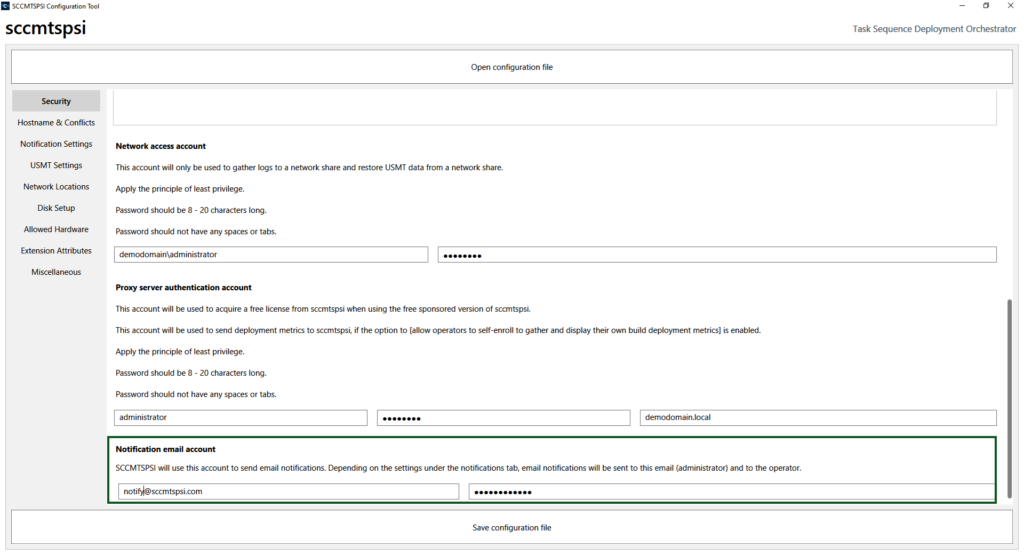The image size is (1024, 555).
Task: Click the Open configuration file button
Action: click(x=511, y=67)
